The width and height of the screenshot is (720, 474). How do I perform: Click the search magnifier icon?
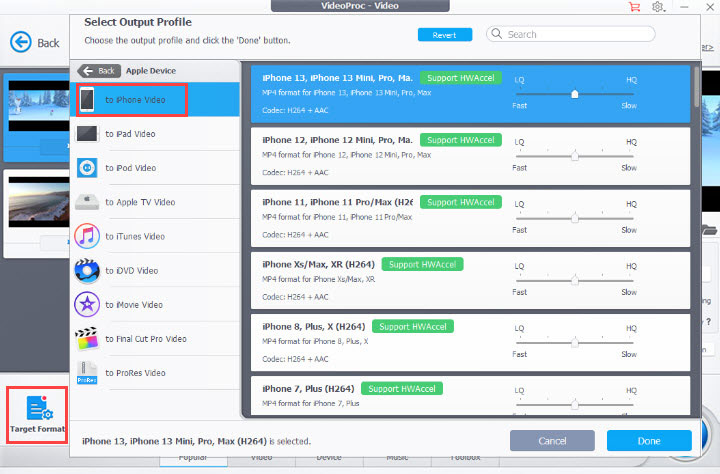pyautogui.click(x=496, y=34)
